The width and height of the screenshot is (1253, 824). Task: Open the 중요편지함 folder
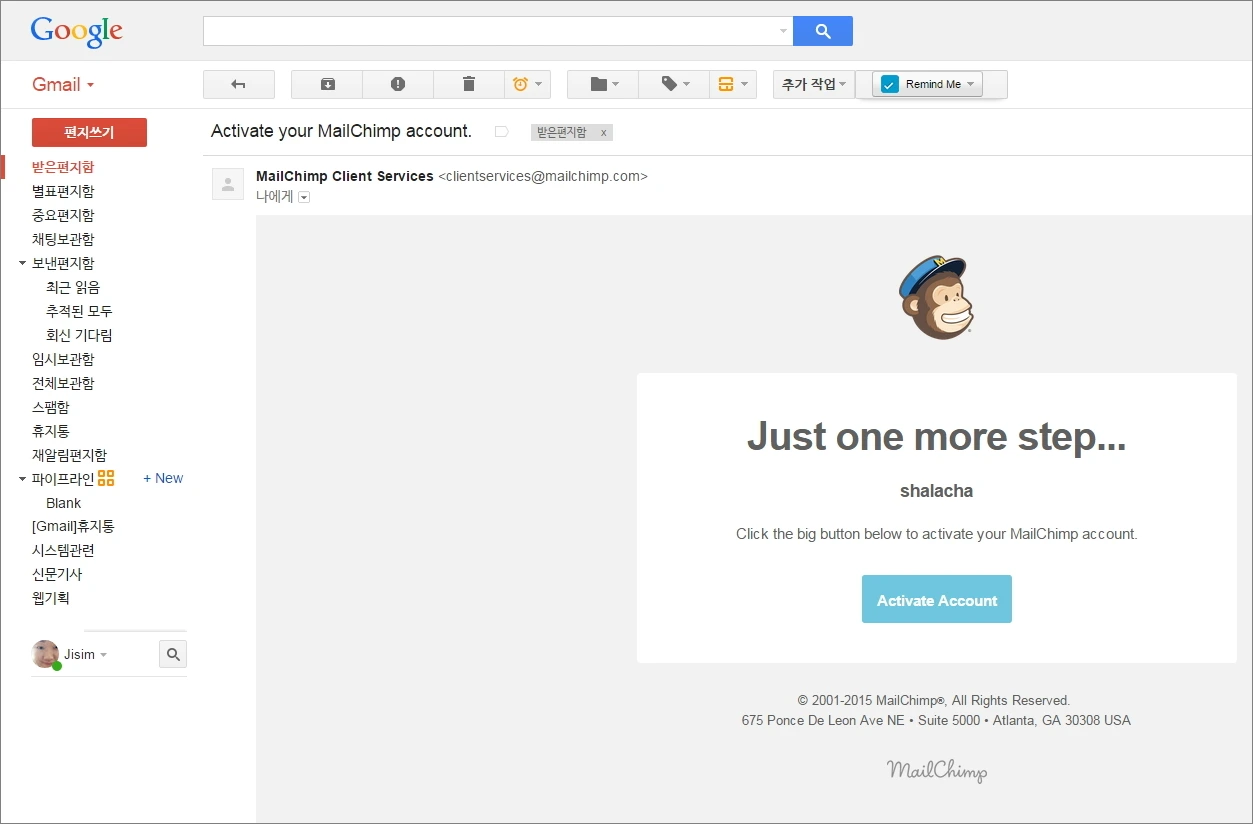(x=63, y=215)
